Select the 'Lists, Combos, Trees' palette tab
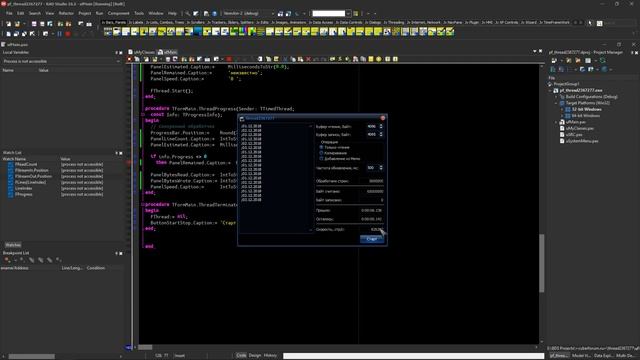Screen dimensions: 640x360 (165, 22)
